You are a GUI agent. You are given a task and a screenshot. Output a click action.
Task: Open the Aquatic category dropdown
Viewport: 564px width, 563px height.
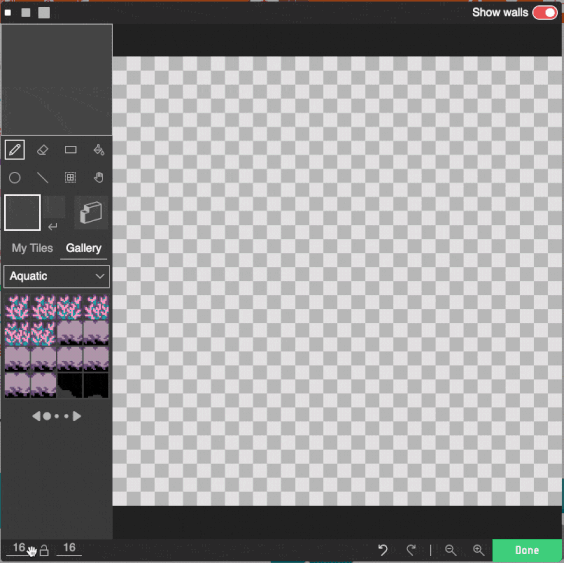pyautogui.click(x=56, y=276)
